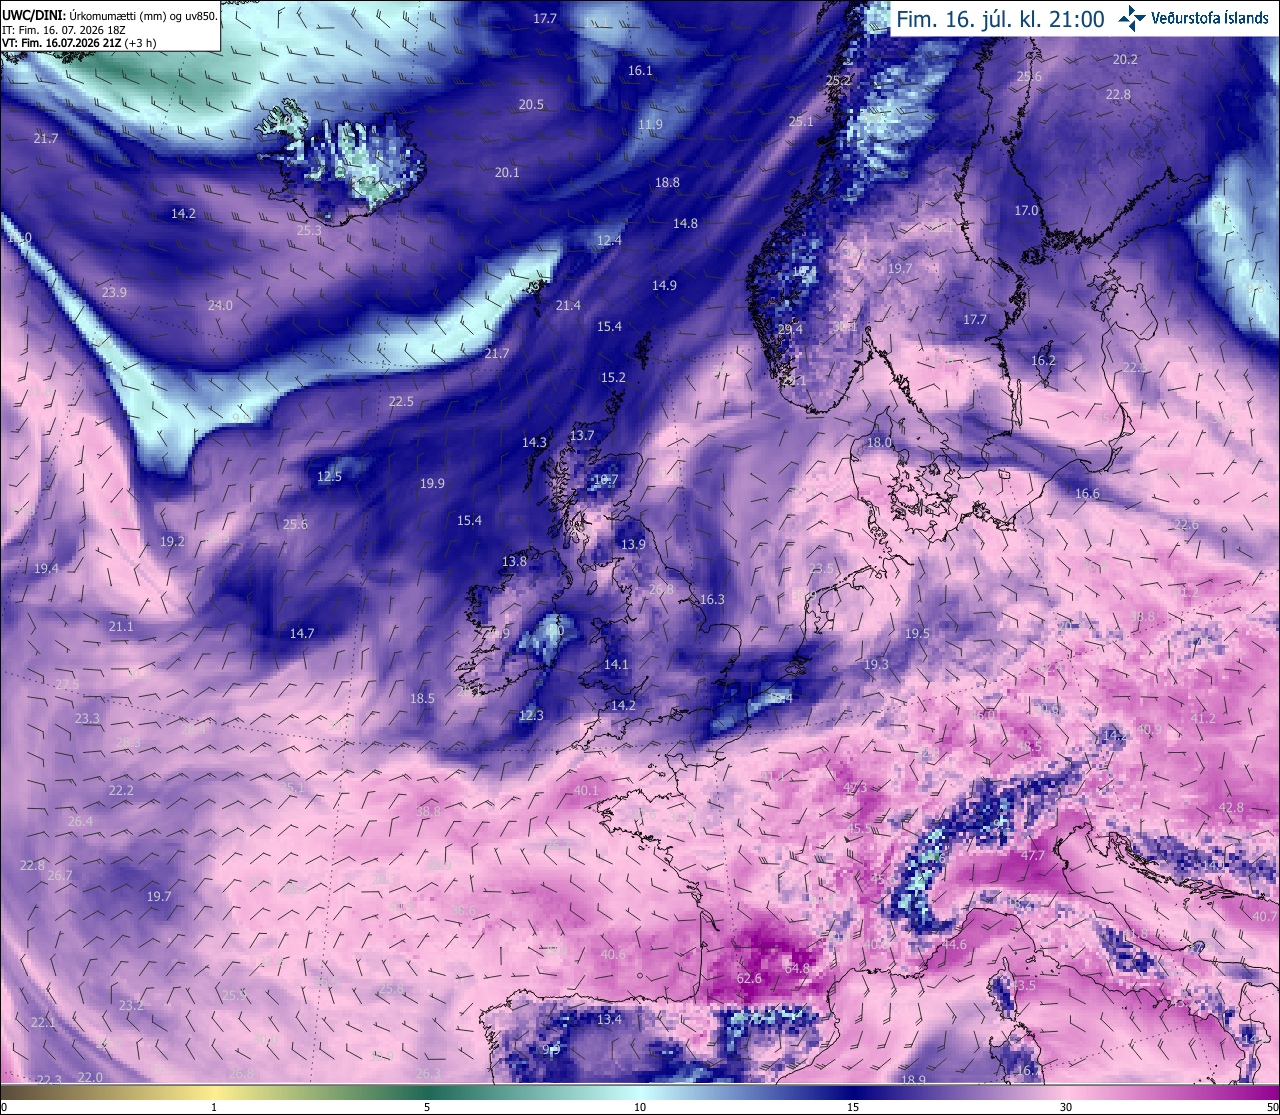Viewport: 1280px width, 1115px height.
Task: Click the 25.3 value south of Iceland
Action: [310, 230]
